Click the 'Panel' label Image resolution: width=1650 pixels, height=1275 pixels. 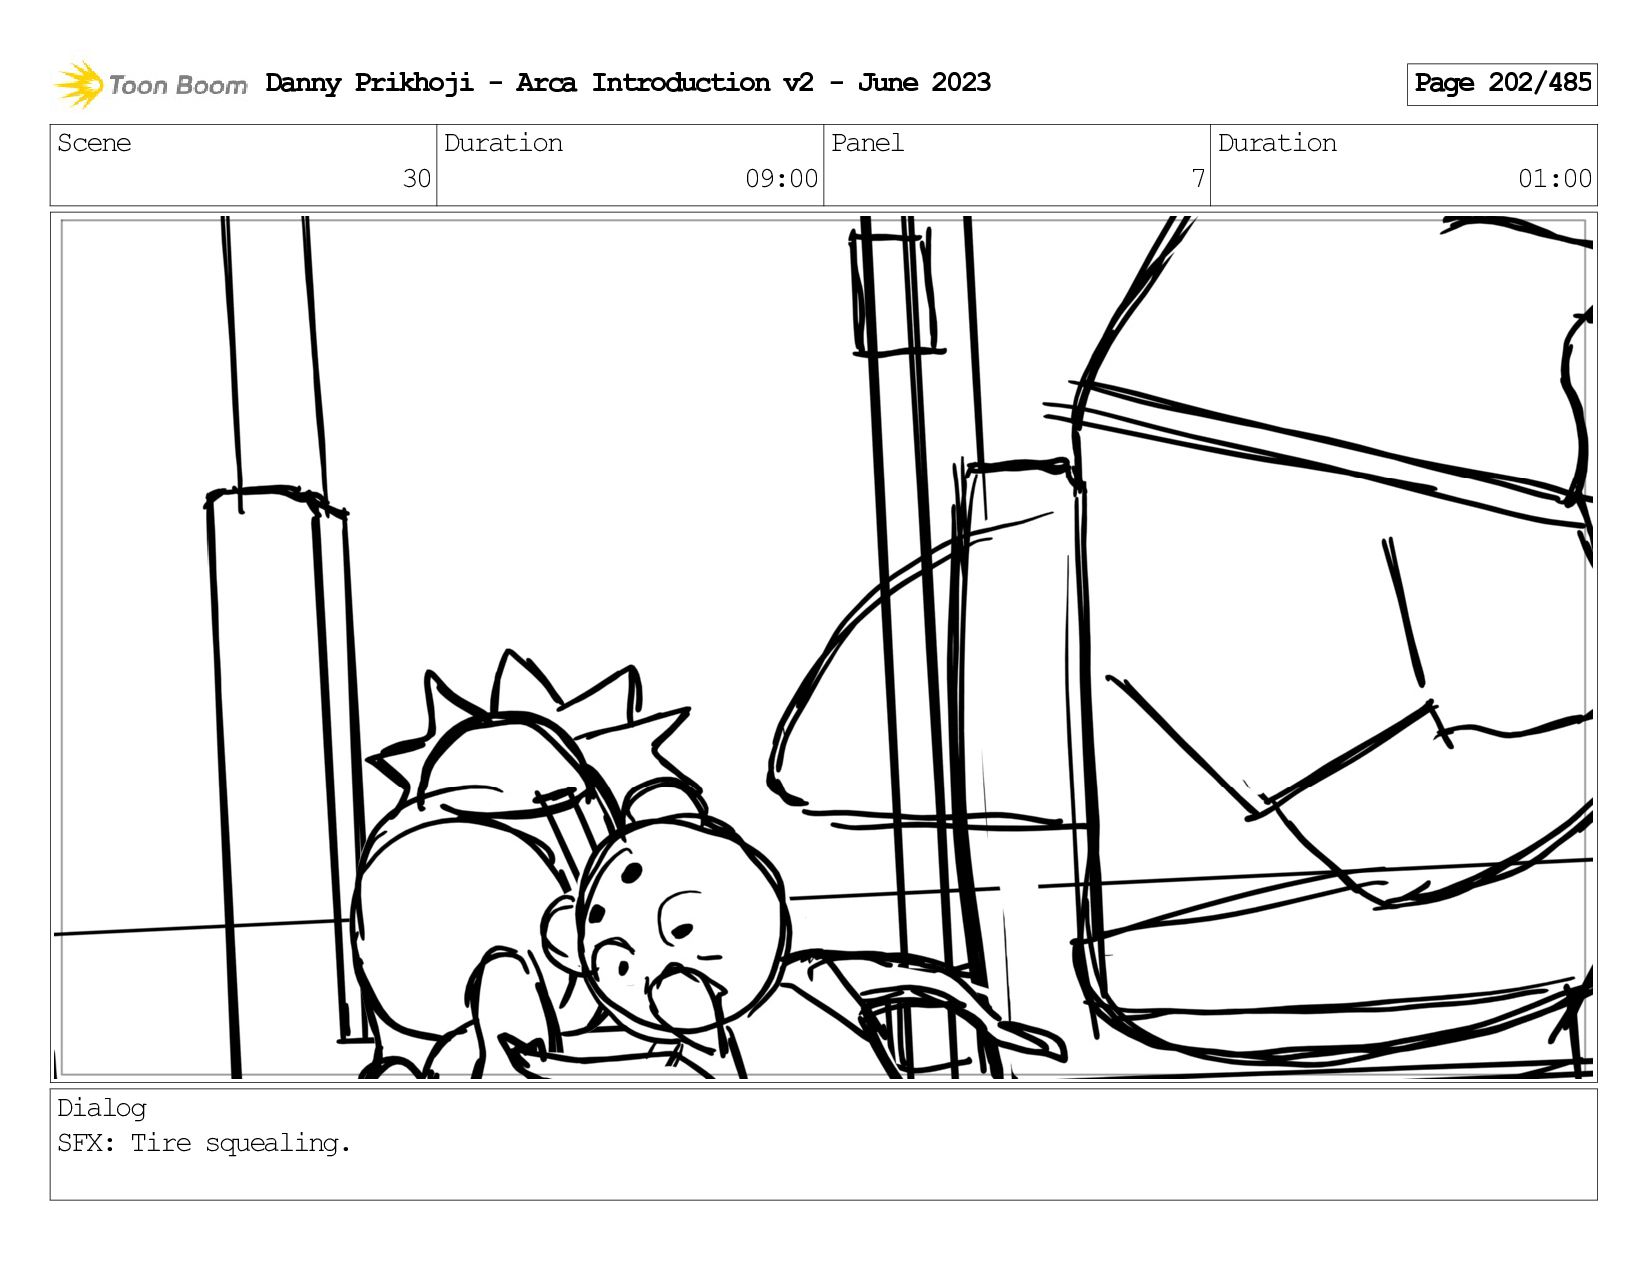[x=867, y=143]
